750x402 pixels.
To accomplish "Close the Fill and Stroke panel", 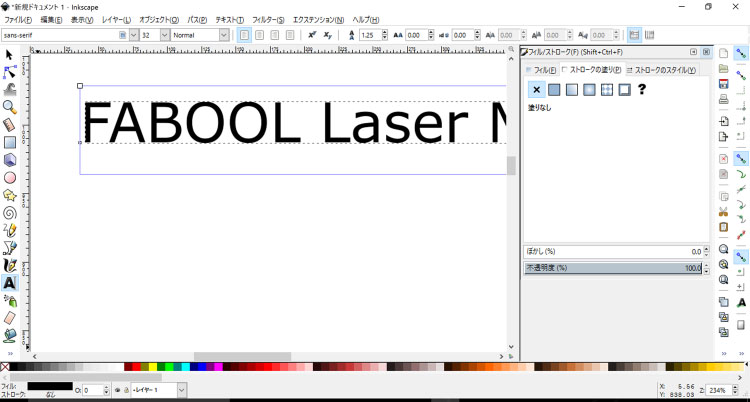I will (x=706, y=52).
